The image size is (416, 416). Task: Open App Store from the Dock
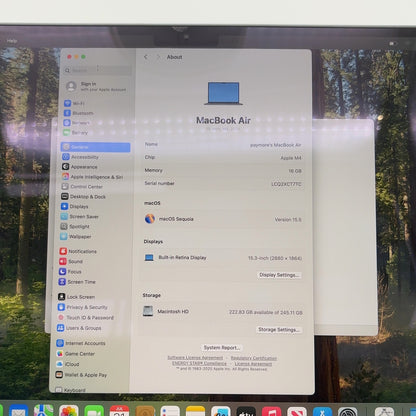tap(322, 411)
